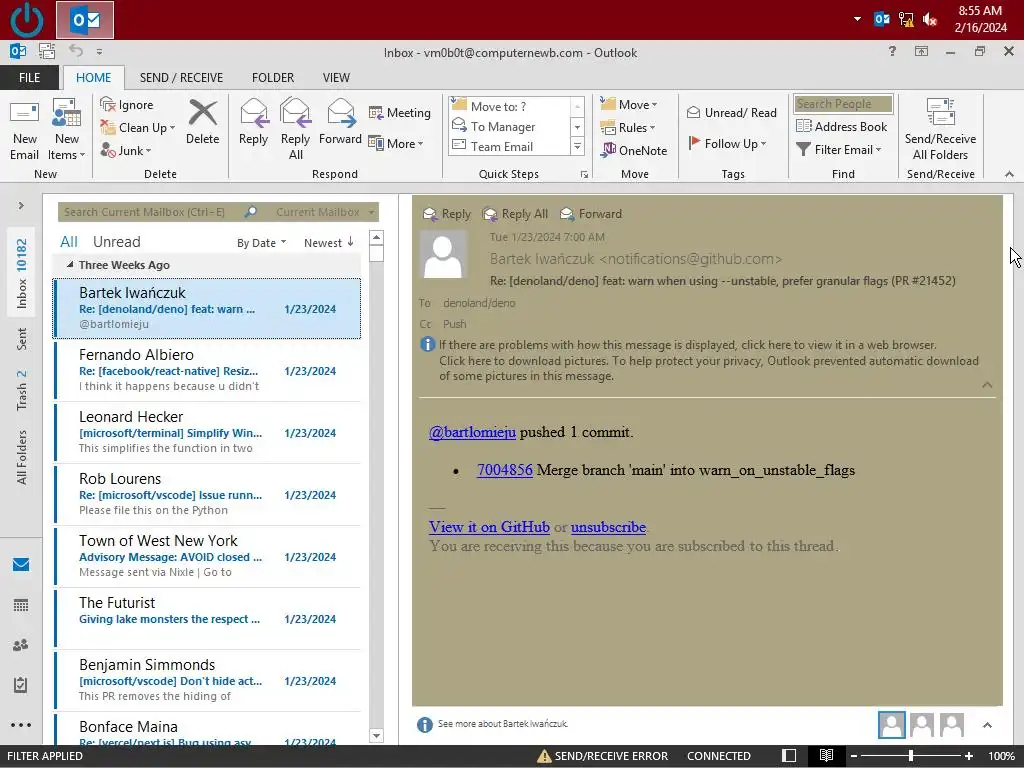Show All messages filter
Image resolution: width=1024 pixels, height=768 pixels.
pos(69,242)
